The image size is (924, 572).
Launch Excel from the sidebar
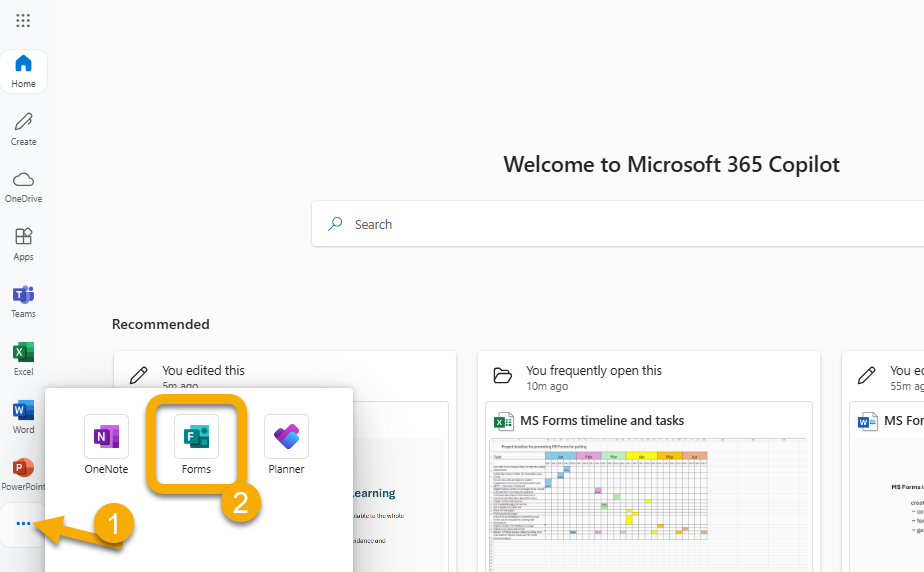click(x=23, y=358)
